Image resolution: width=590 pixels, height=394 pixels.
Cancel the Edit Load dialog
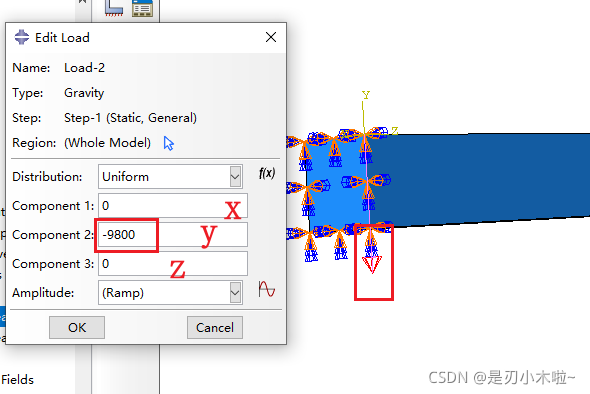pyautogui.click(x=215, y=327)
